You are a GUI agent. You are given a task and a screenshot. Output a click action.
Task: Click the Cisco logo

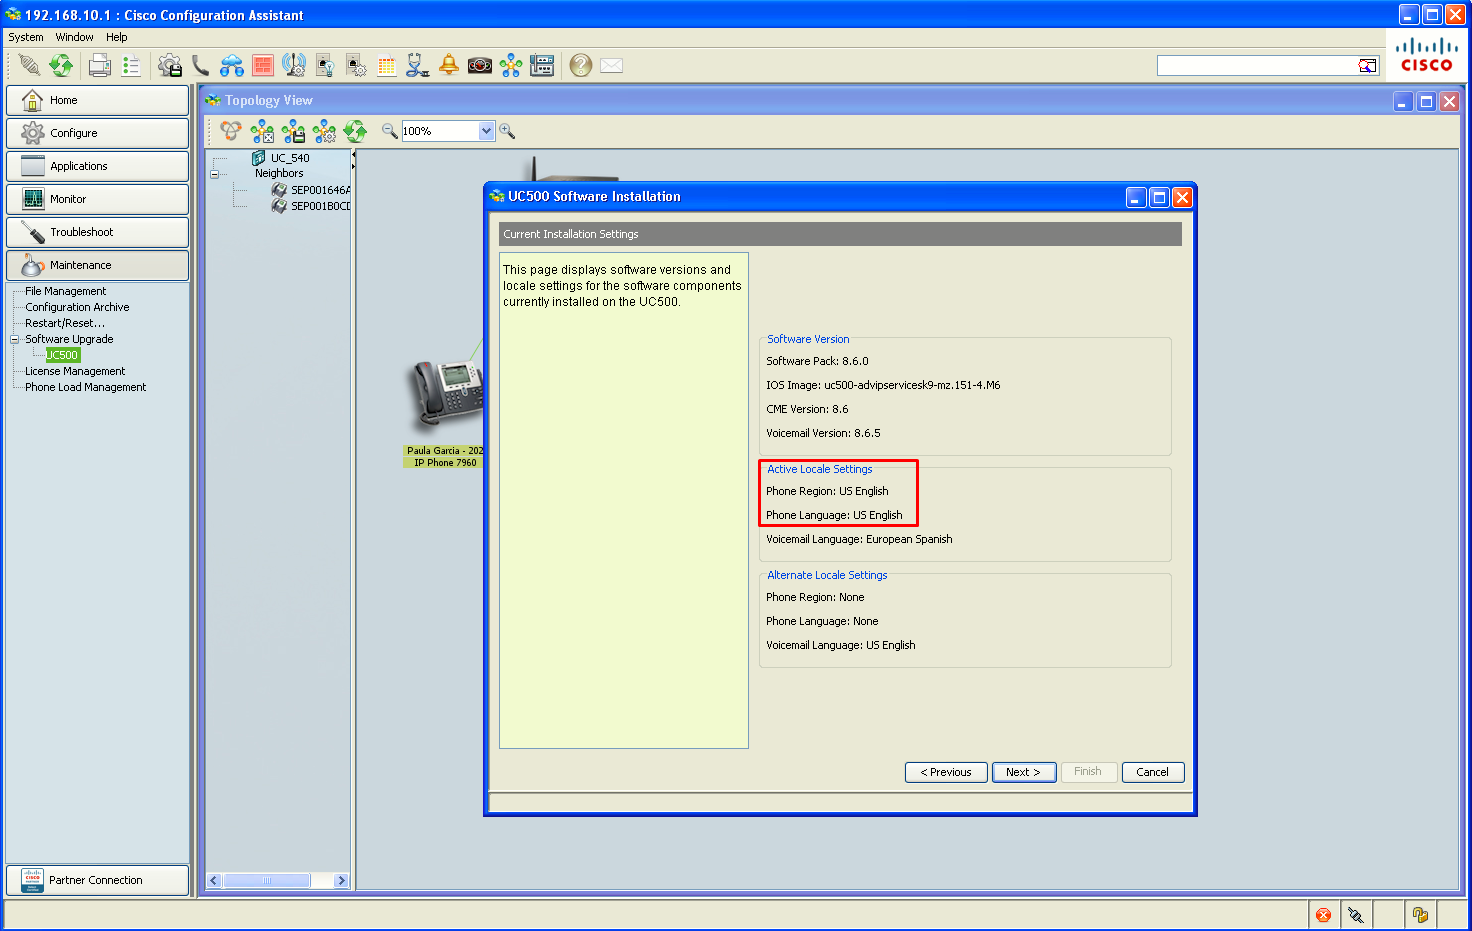pyautogui.click(x=1427, y=55)
